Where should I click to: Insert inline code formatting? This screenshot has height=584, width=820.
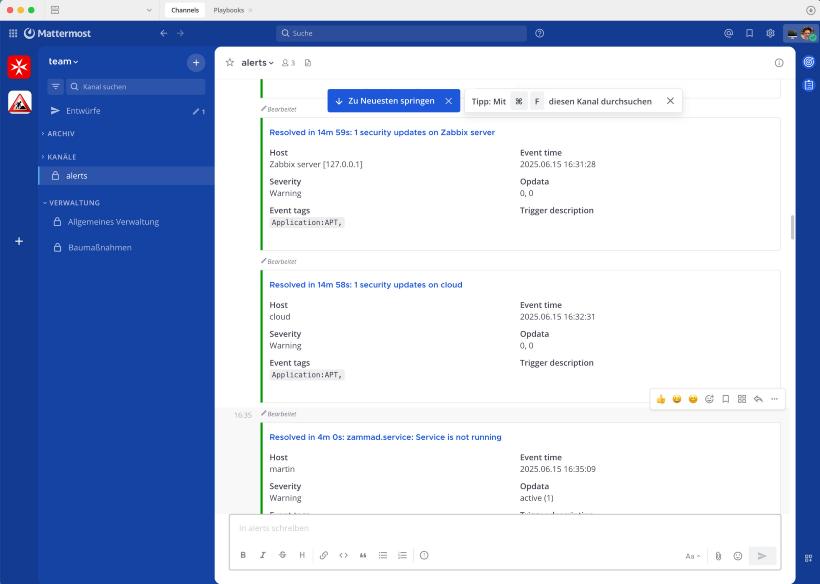pyautogui.click(x=344, y=555)
